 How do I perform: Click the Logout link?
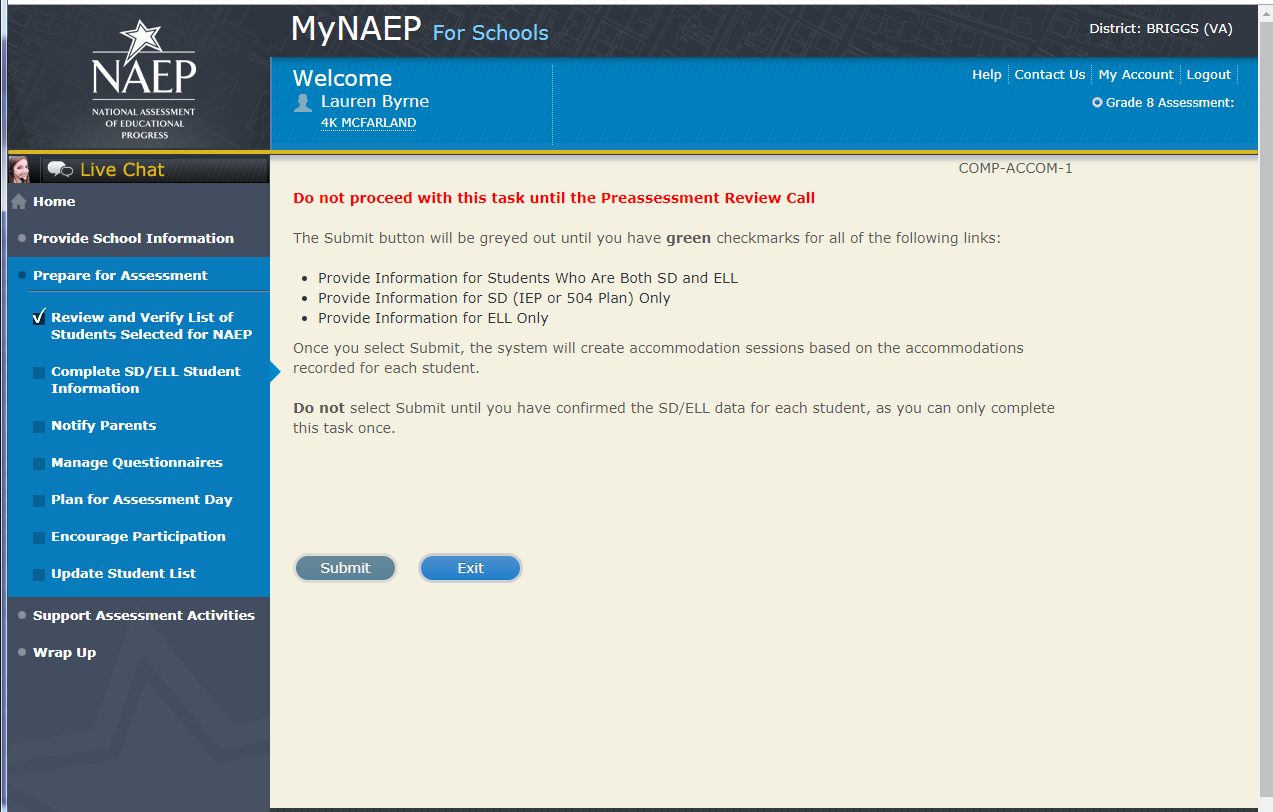click(x=1208, y=74)
